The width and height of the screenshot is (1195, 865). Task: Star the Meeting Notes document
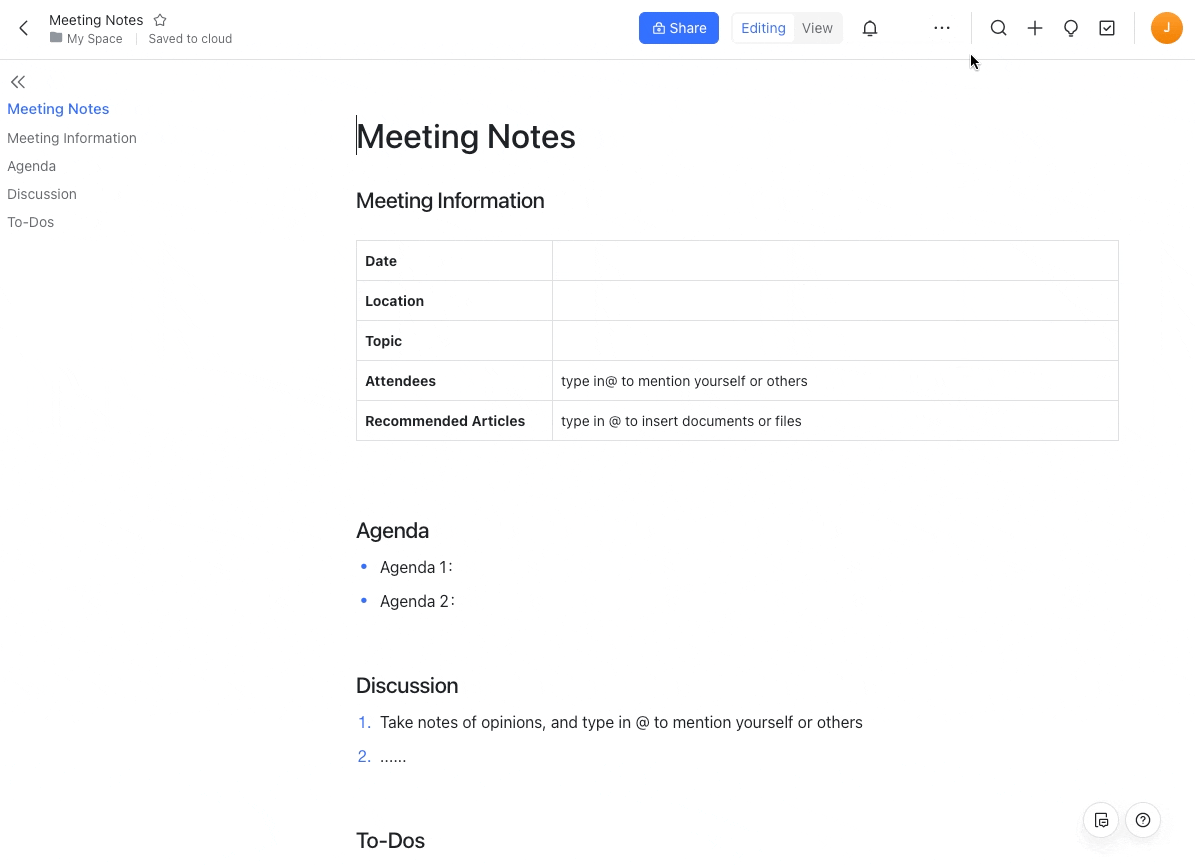click(x=160, y=20)
